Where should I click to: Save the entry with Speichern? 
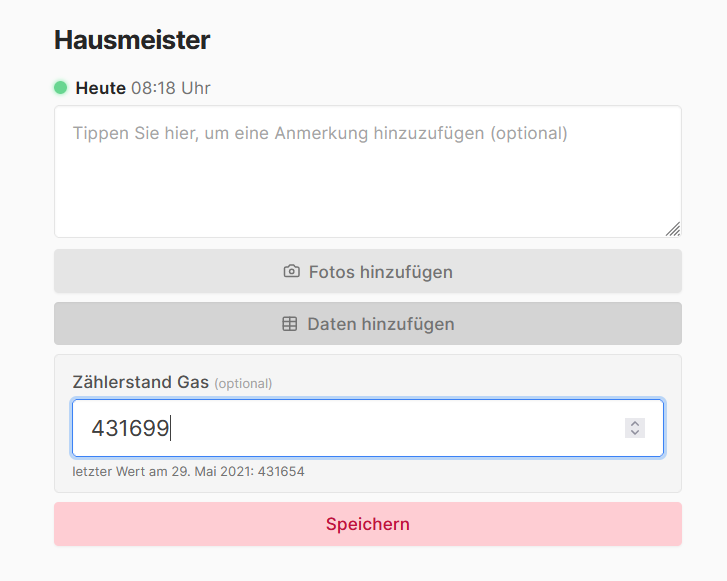(367, 524)
